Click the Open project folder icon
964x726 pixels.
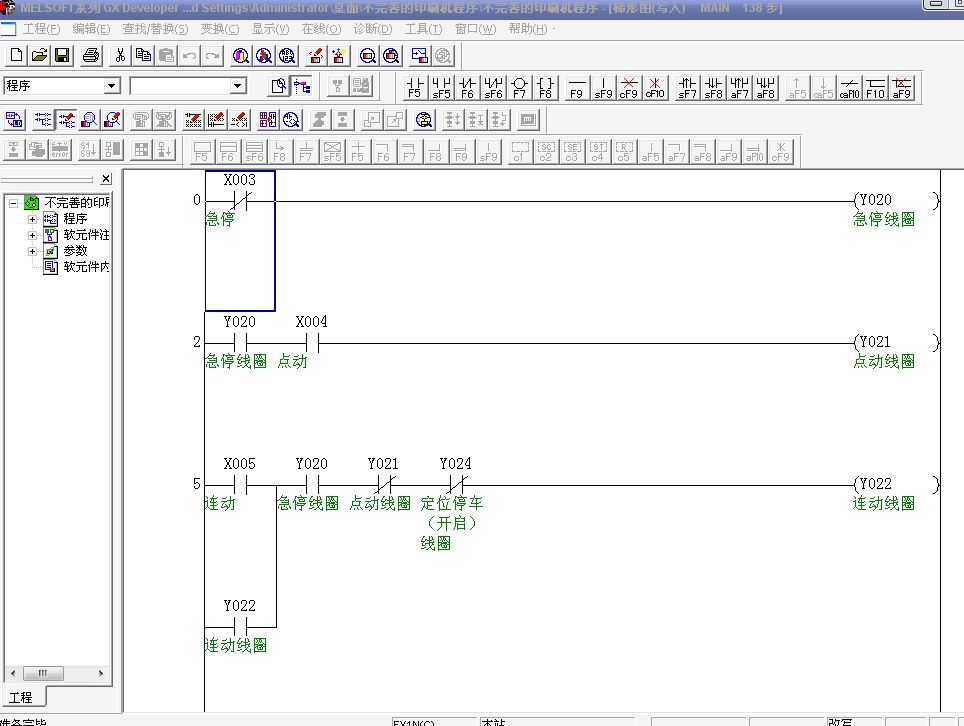click(39, 55)
